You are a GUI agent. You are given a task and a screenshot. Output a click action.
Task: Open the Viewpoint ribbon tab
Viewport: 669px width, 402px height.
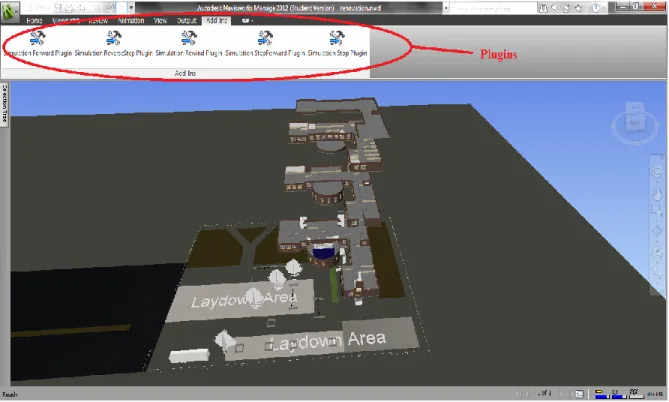click(x=66, y=20)
